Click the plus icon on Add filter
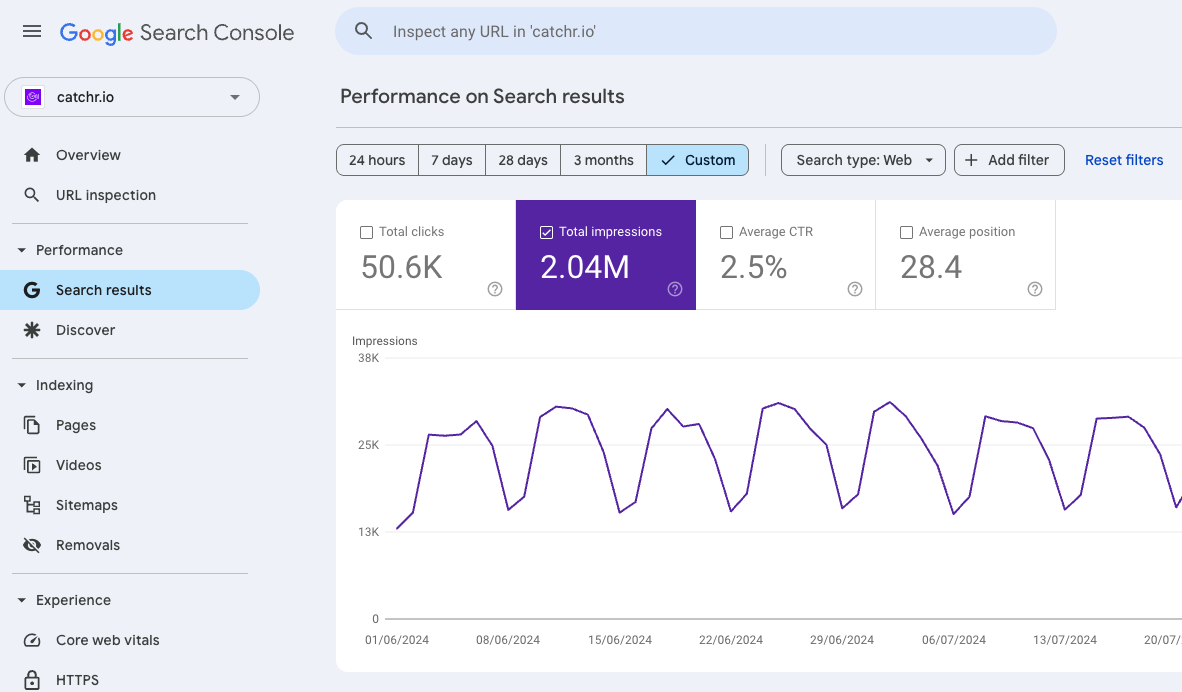Viewport: 1182px width, 692px height. coord(971,160)
